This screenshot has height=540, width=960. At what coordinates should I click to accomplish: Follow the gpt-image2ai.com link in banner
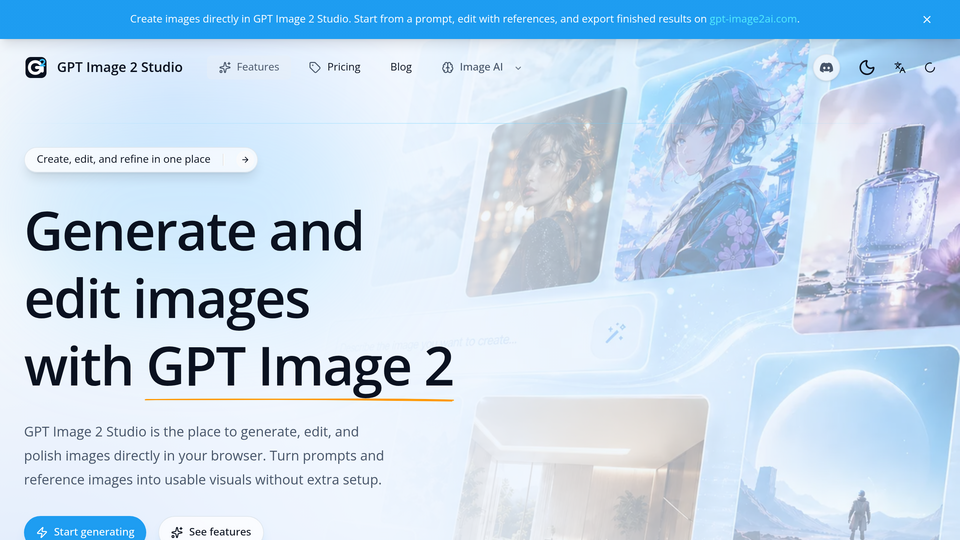pyautogui.click(x=753, y=19)
